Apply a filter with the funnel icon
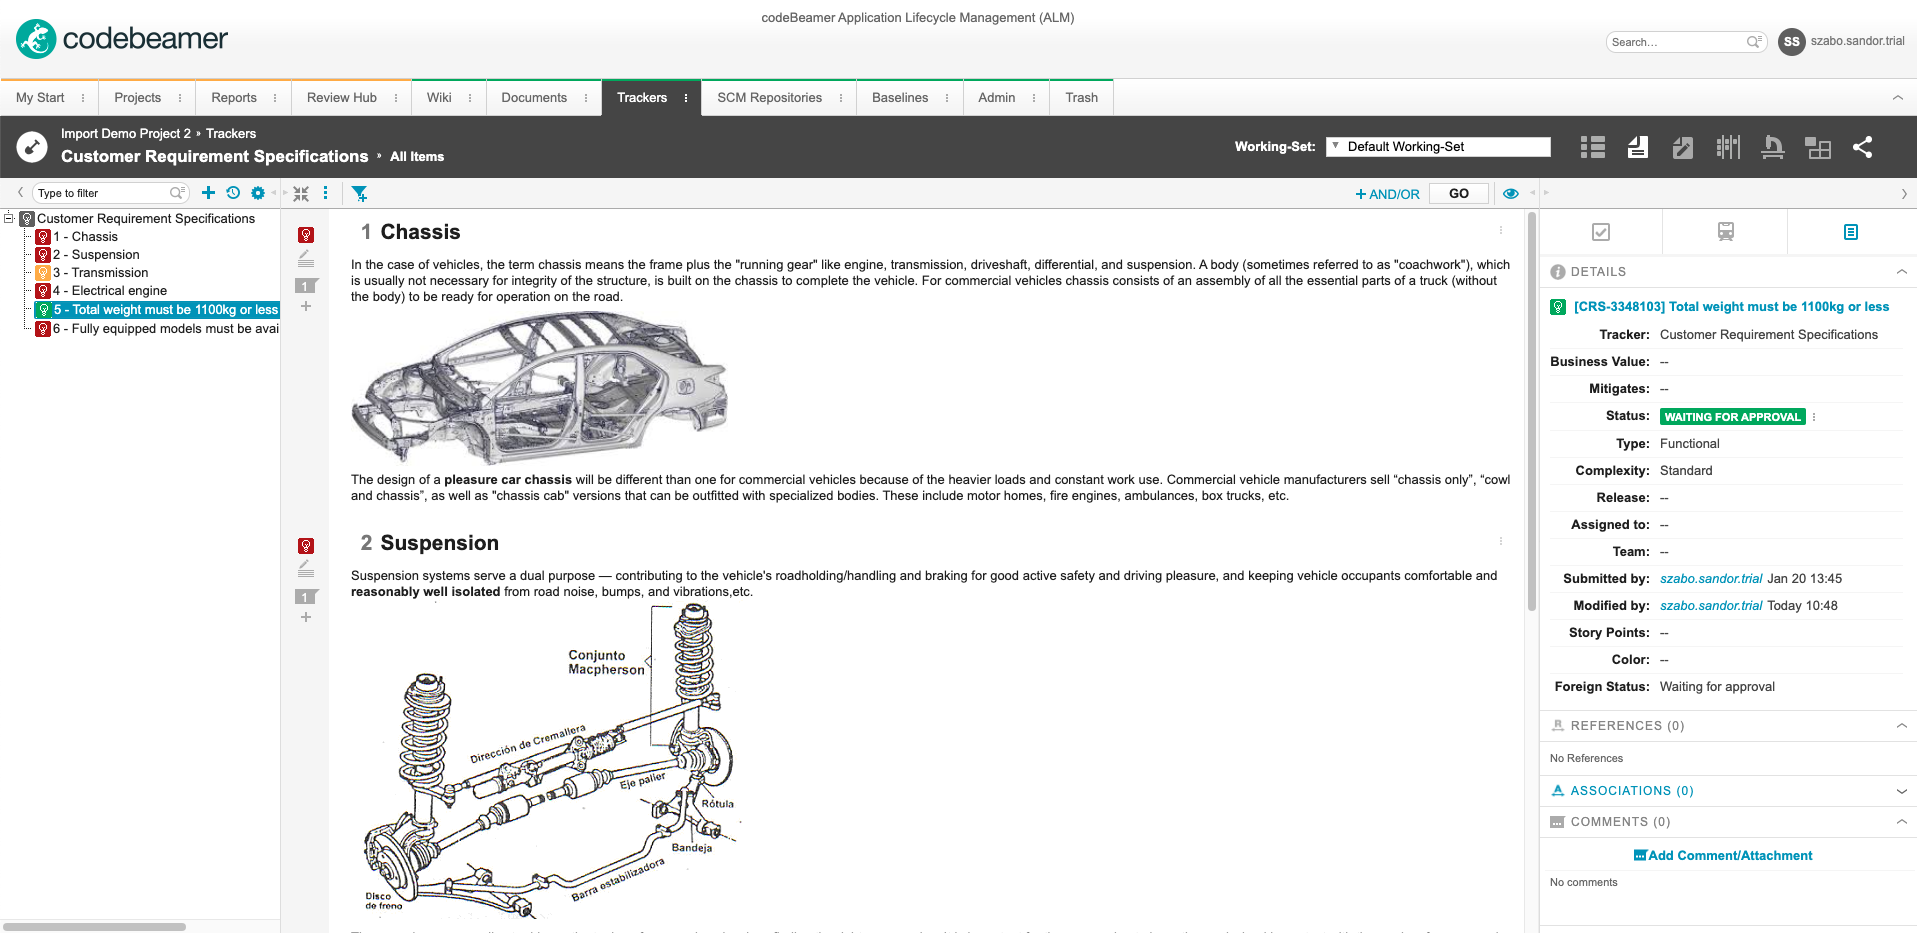The height and width of the screenshot is (933, 1917). [x=360, y=193]
